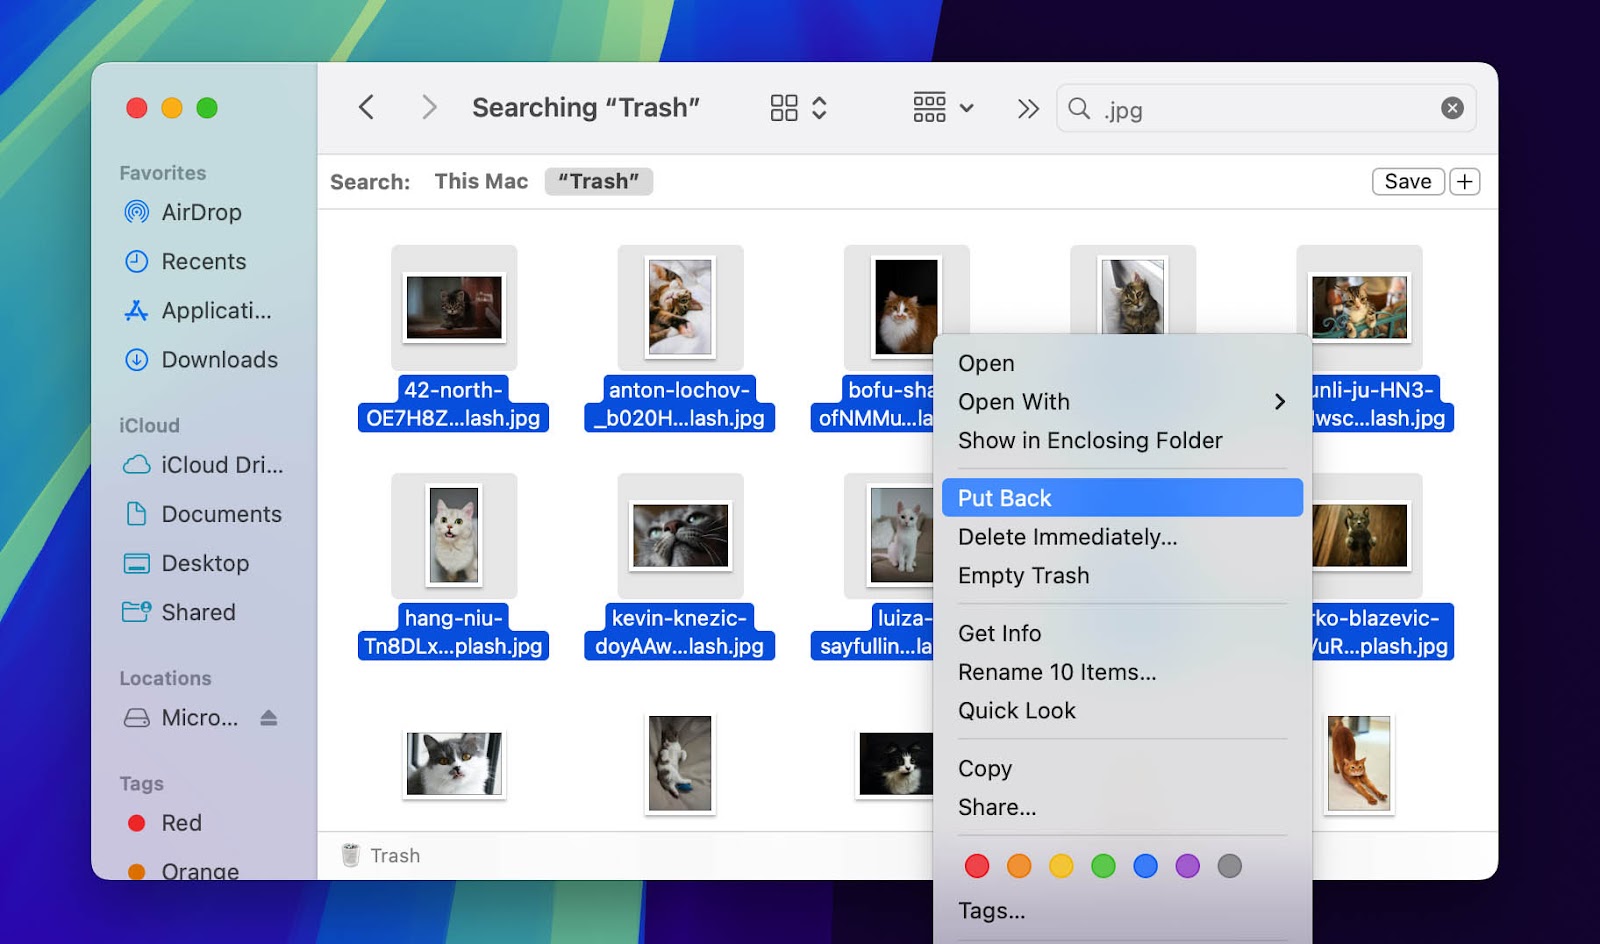Choose Quick Look in context menu
This screenshot has height=944, width=1600.
click(x=1016, y=710)
